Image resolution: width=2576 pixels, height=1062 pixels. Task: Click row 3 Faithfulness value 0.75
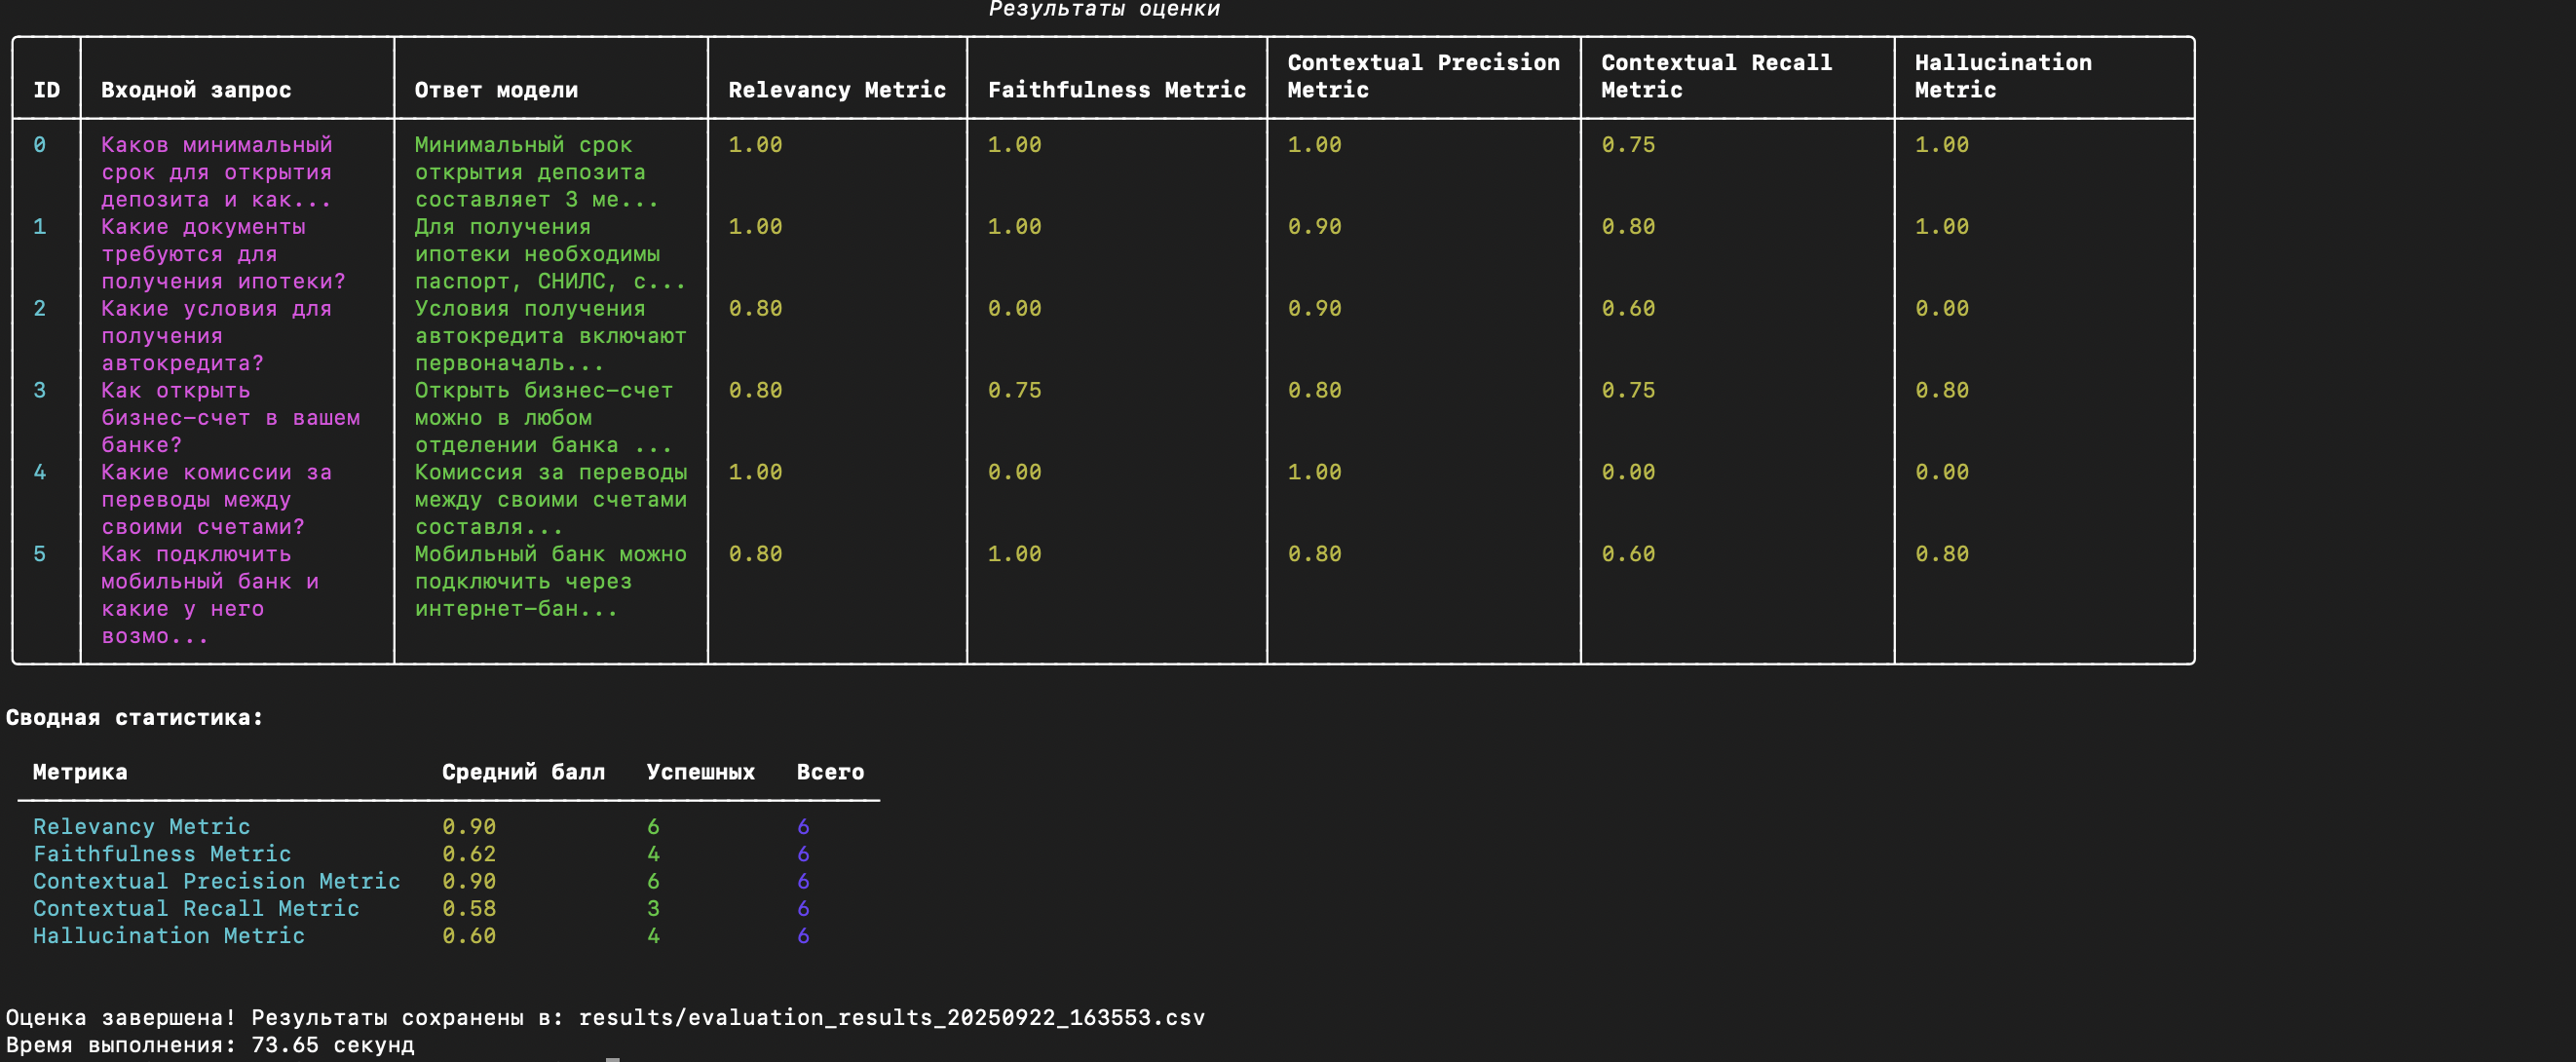pos(1014,390)
